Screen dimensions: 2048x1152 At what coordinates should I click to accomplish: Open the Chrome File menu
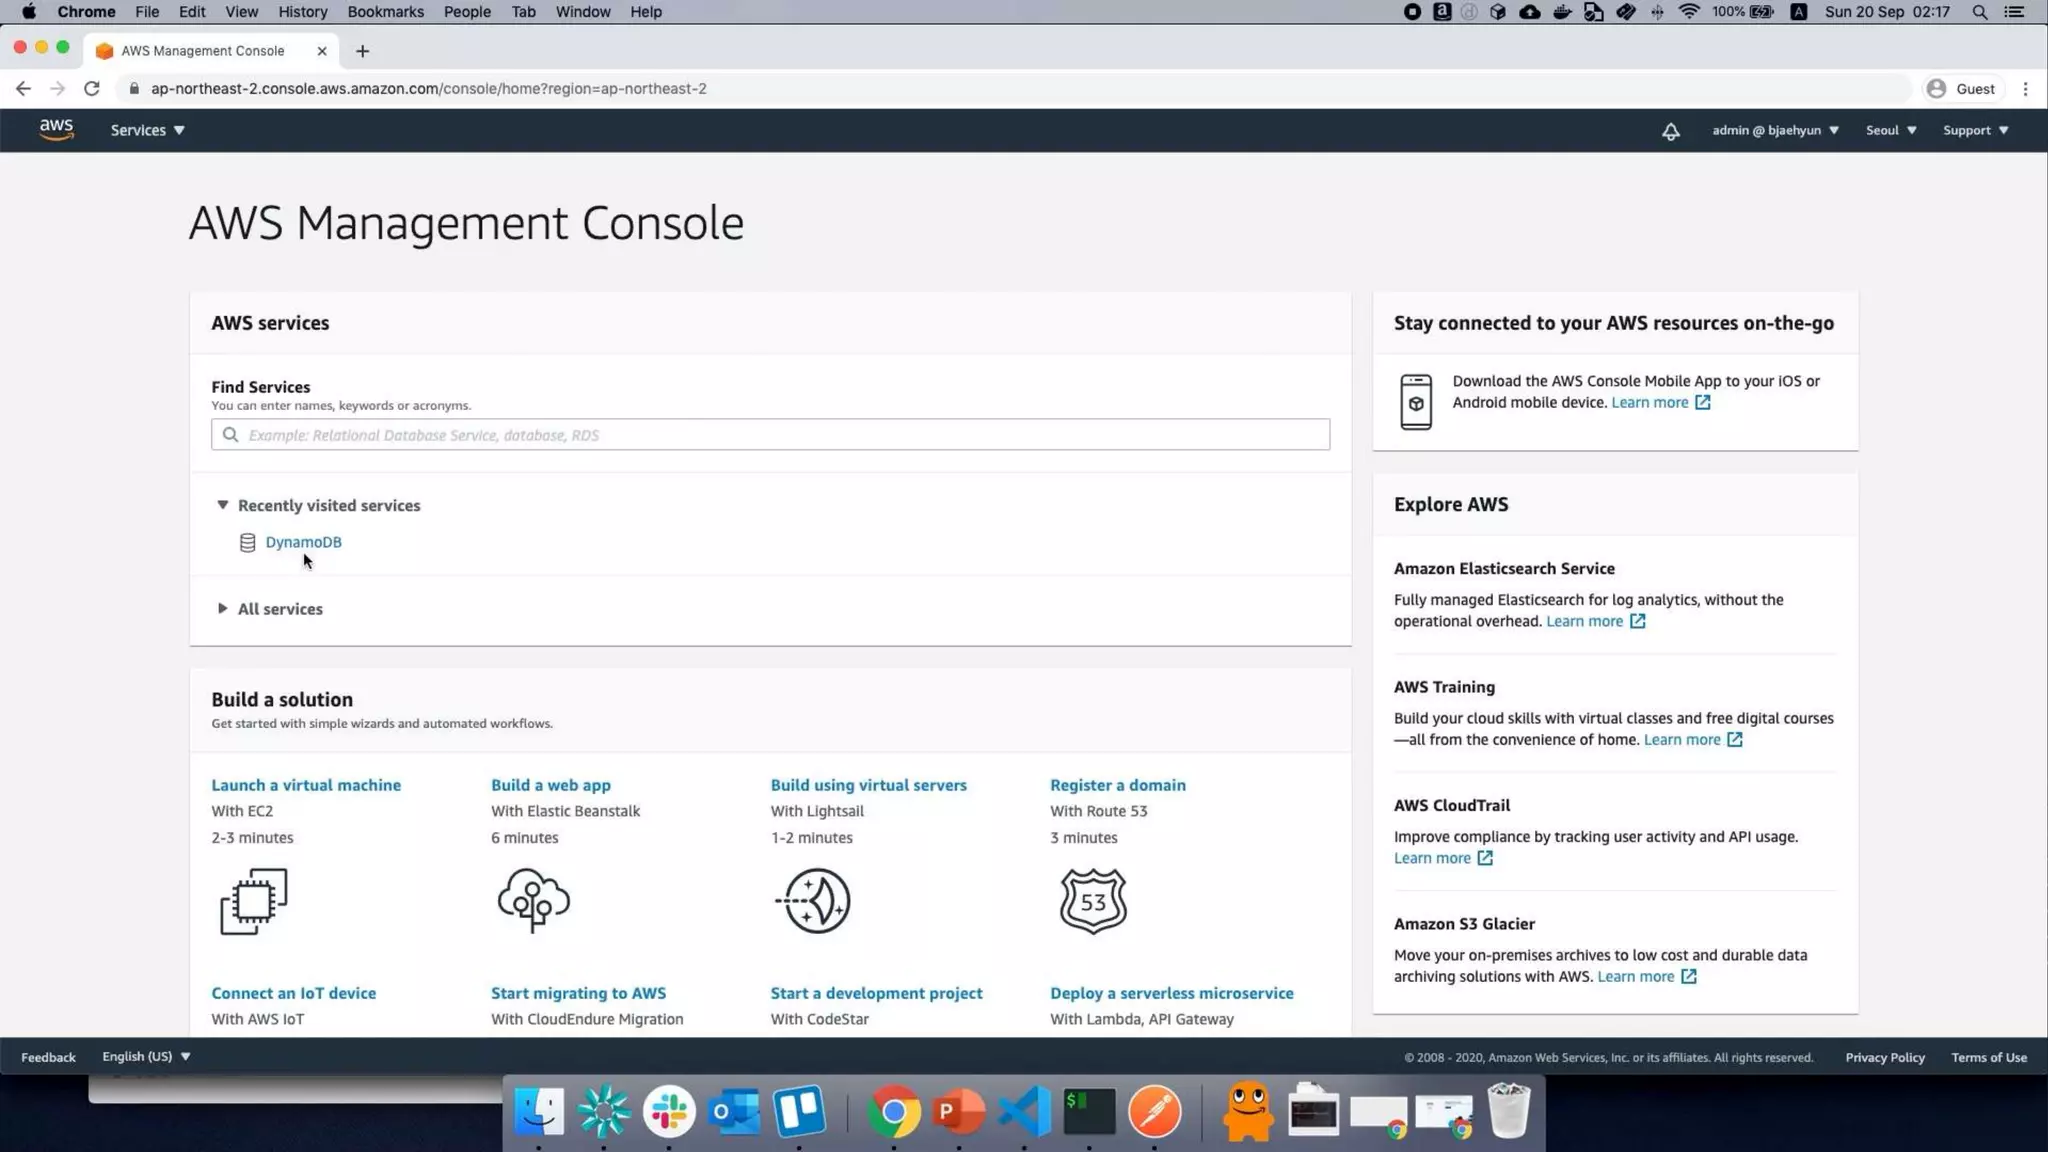pyautogui.click(x=147, y=12)
